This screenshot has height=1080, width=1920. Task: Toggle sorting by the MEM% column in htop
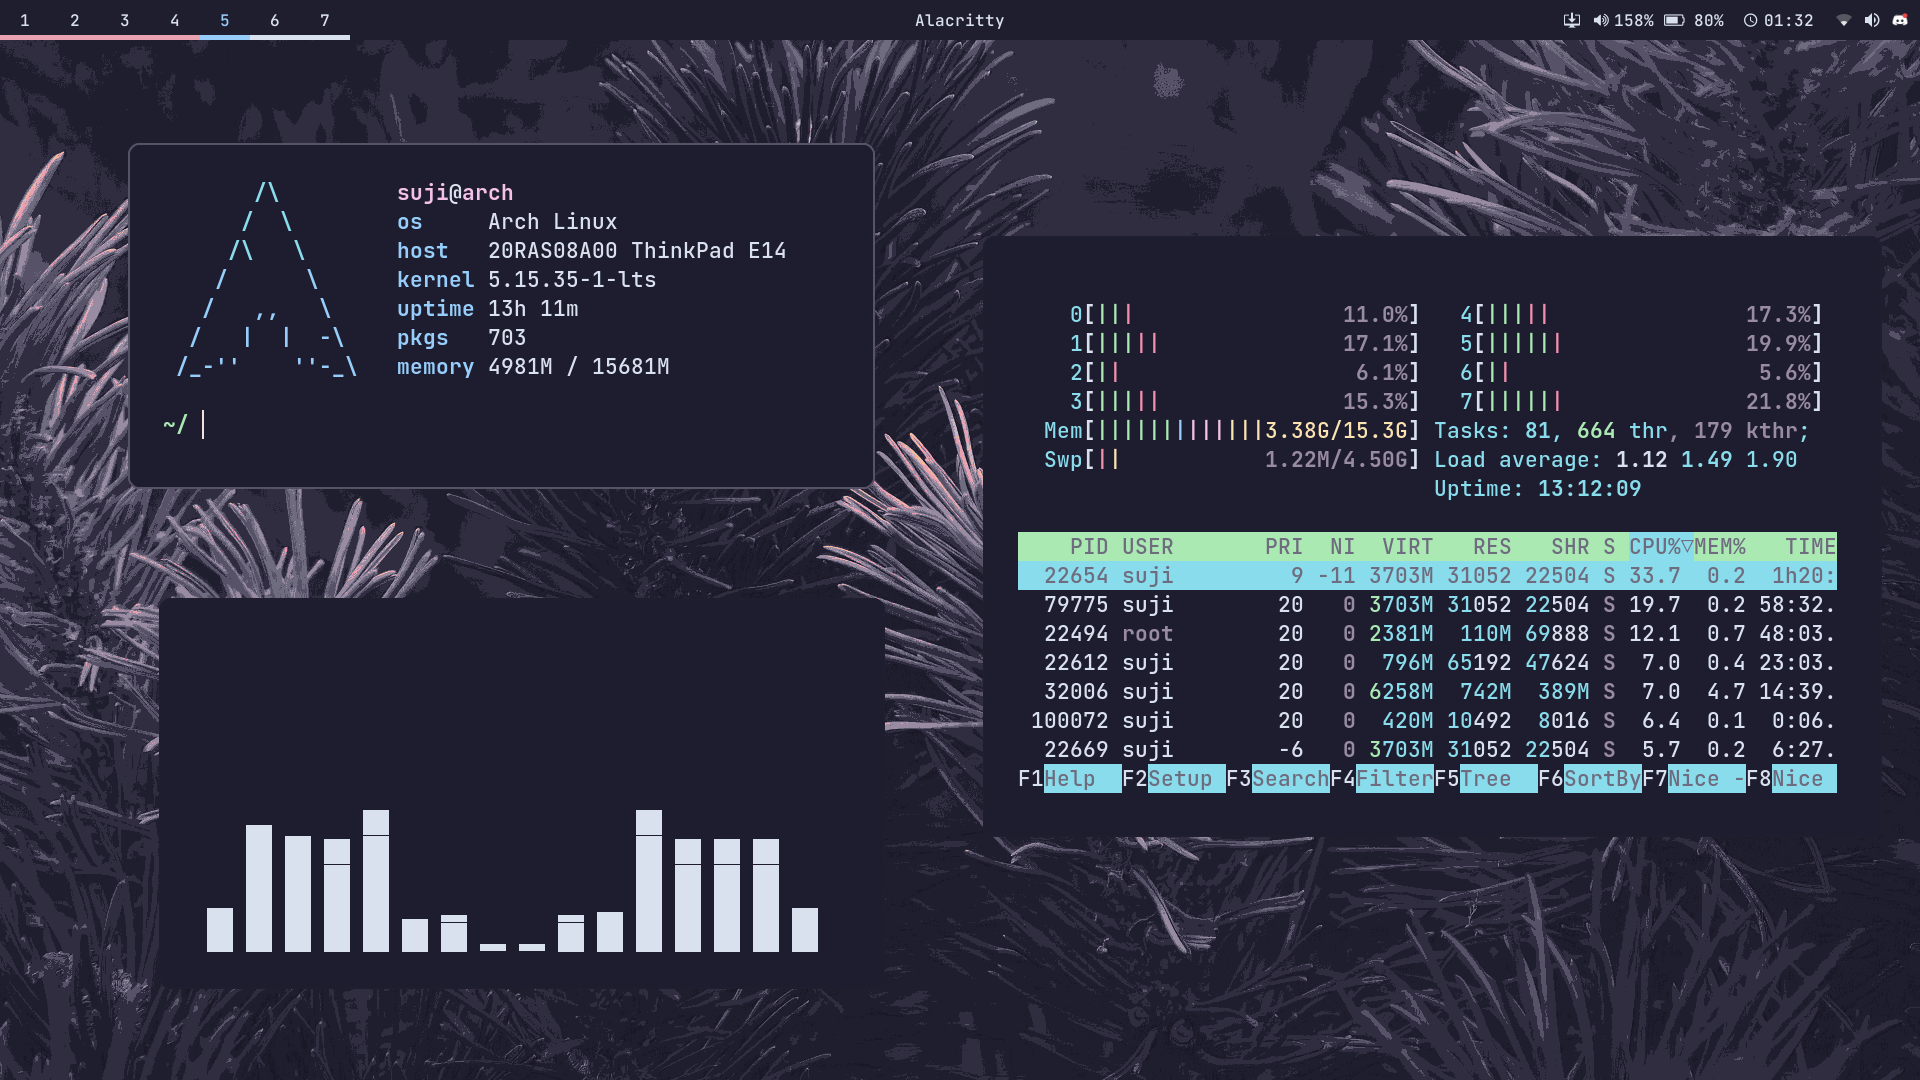pyautogui.click(x=1718, y=547)
